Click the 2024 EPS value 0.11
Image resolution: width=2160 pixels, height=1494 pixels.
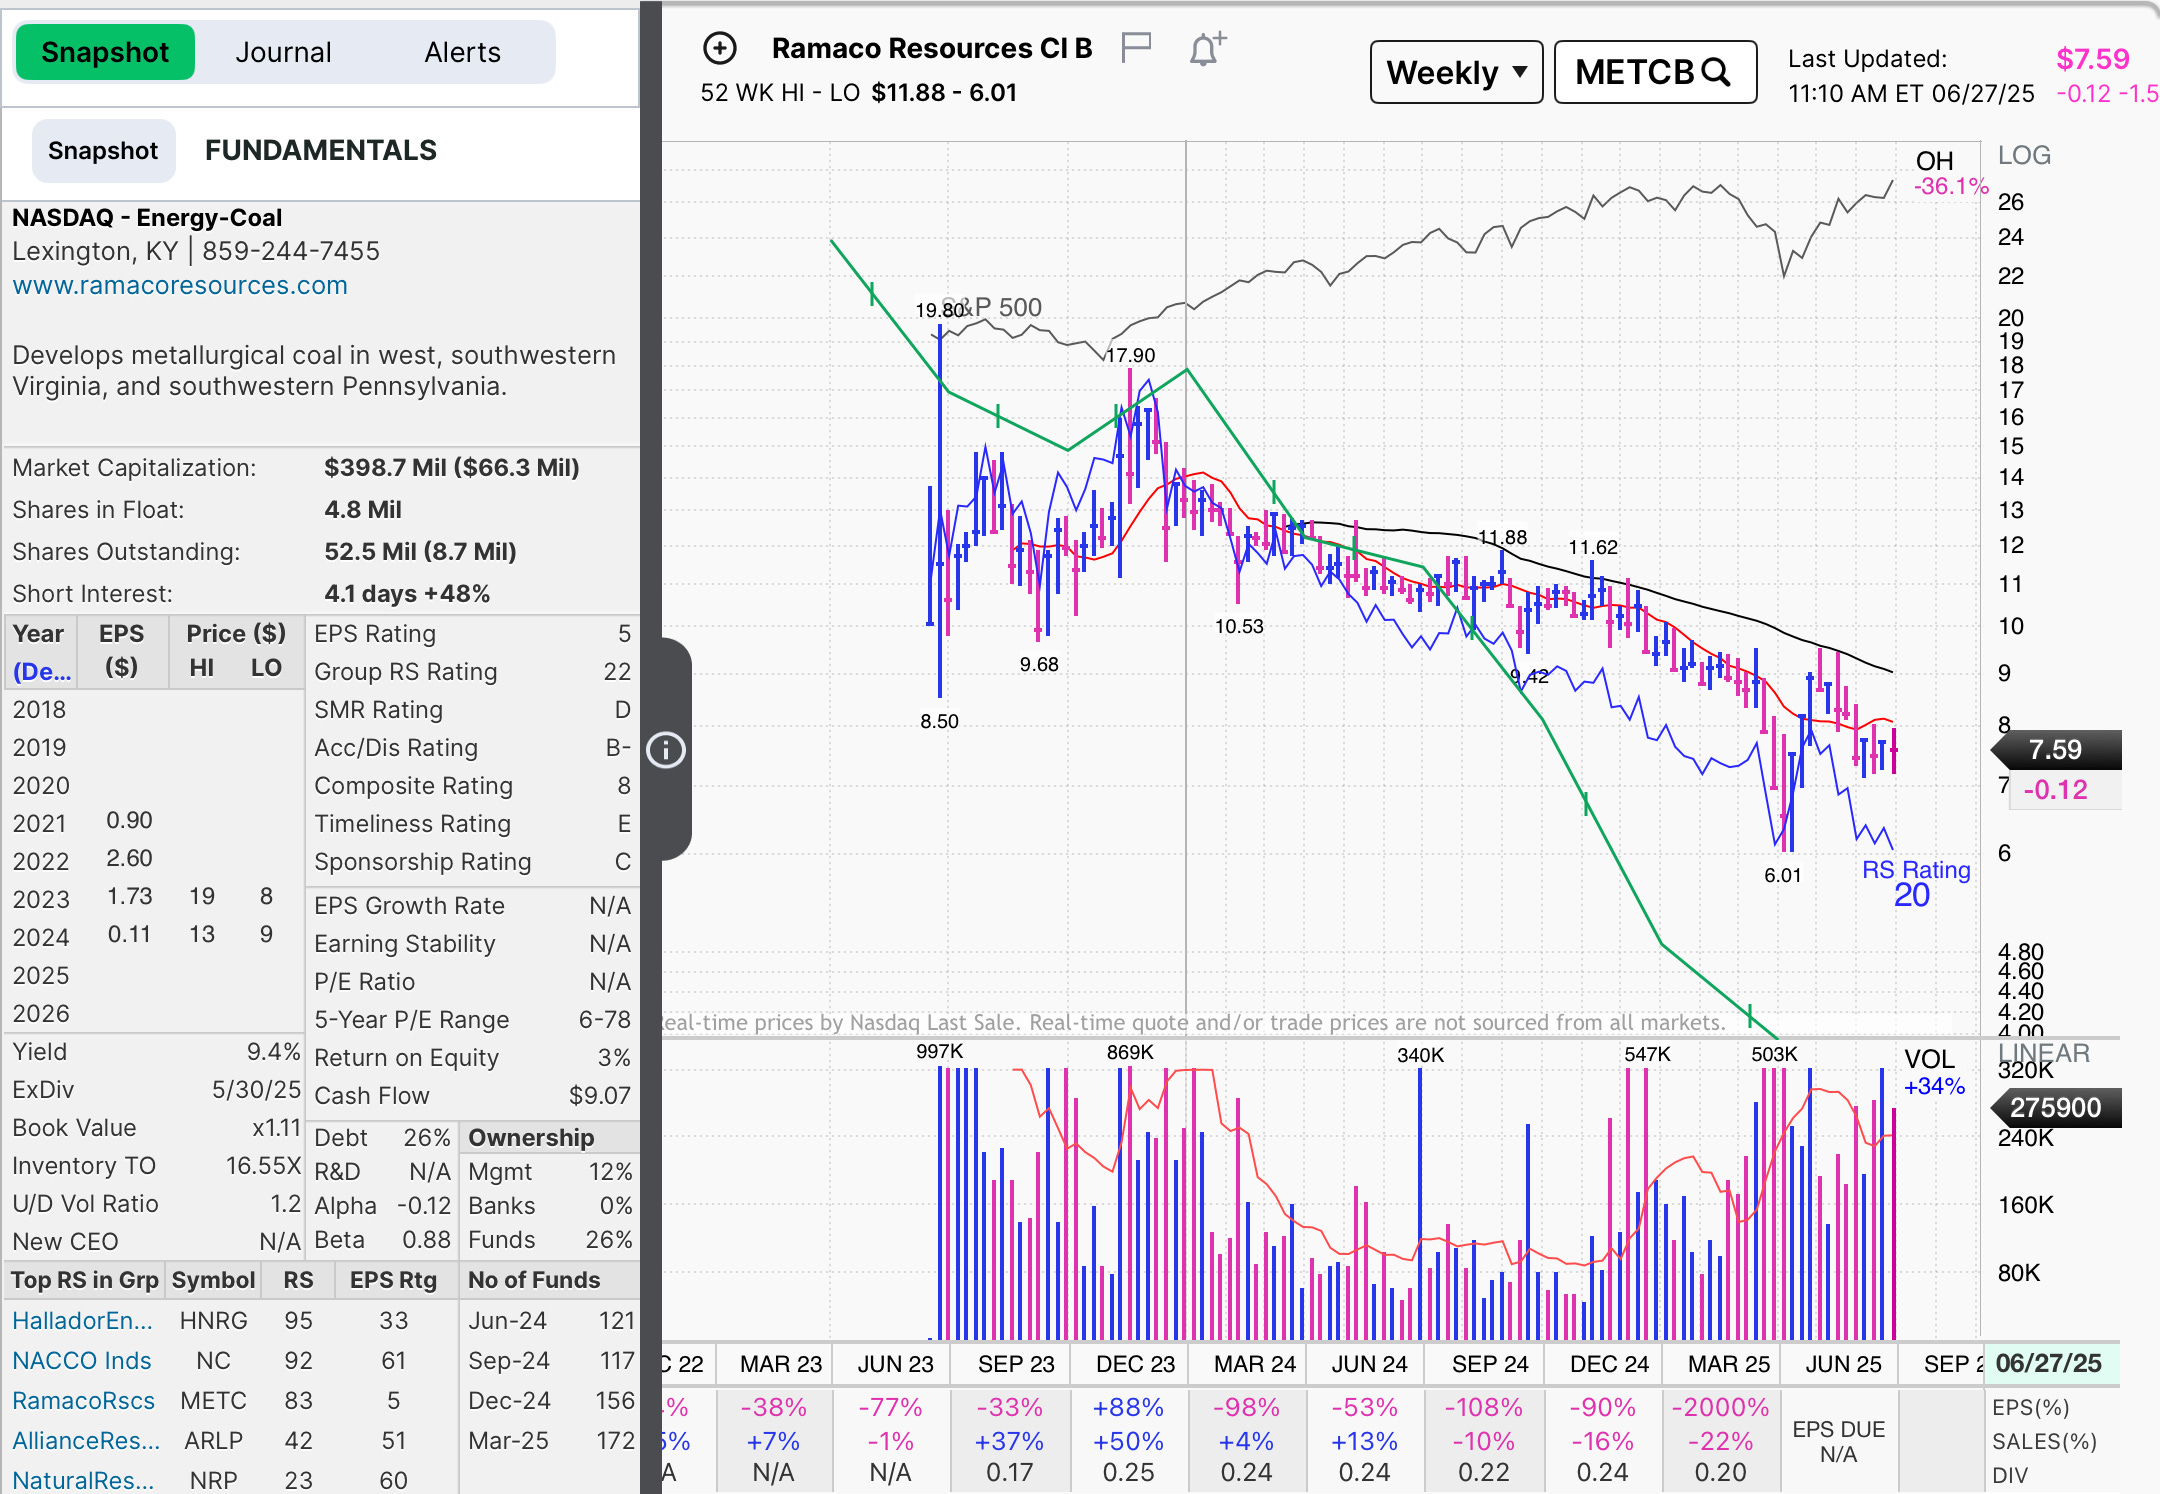pyautogui.click(x=130, y=935)
